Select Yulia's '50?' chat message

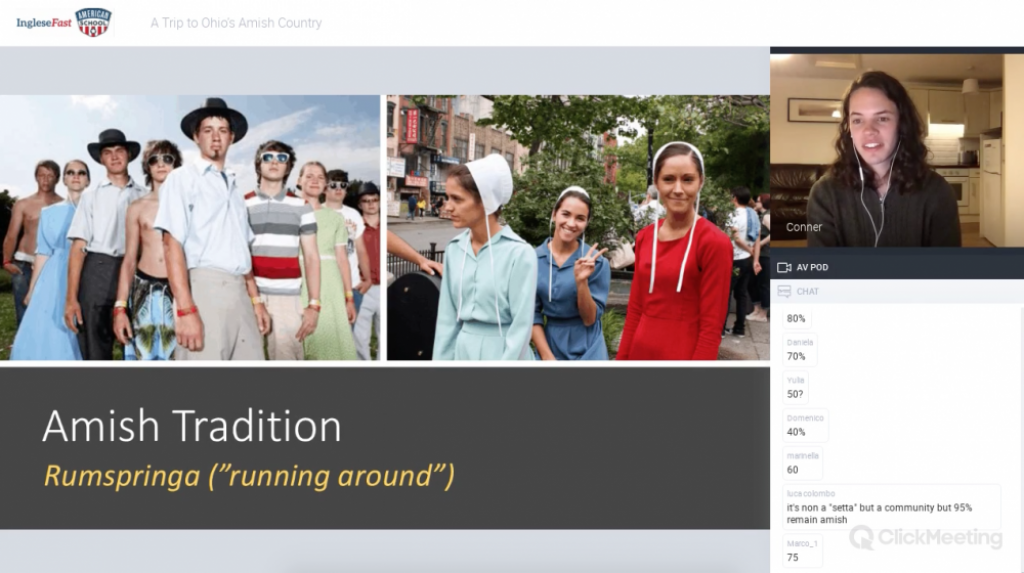[796, 393]
